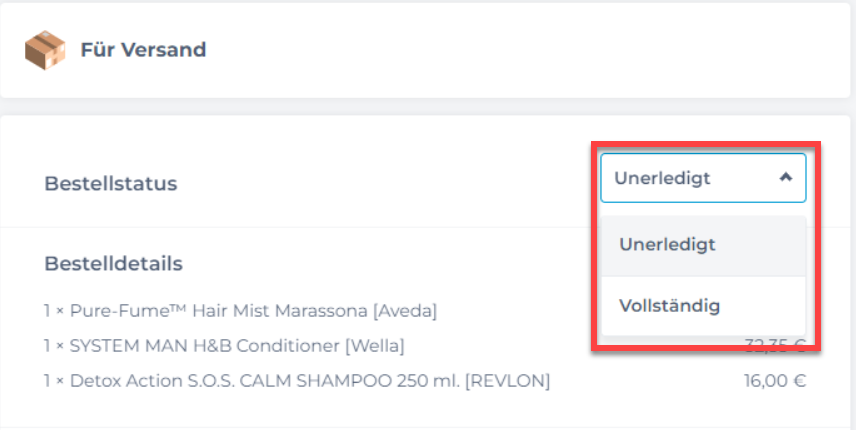Click the Für Versand heading

tap(143, 50)
